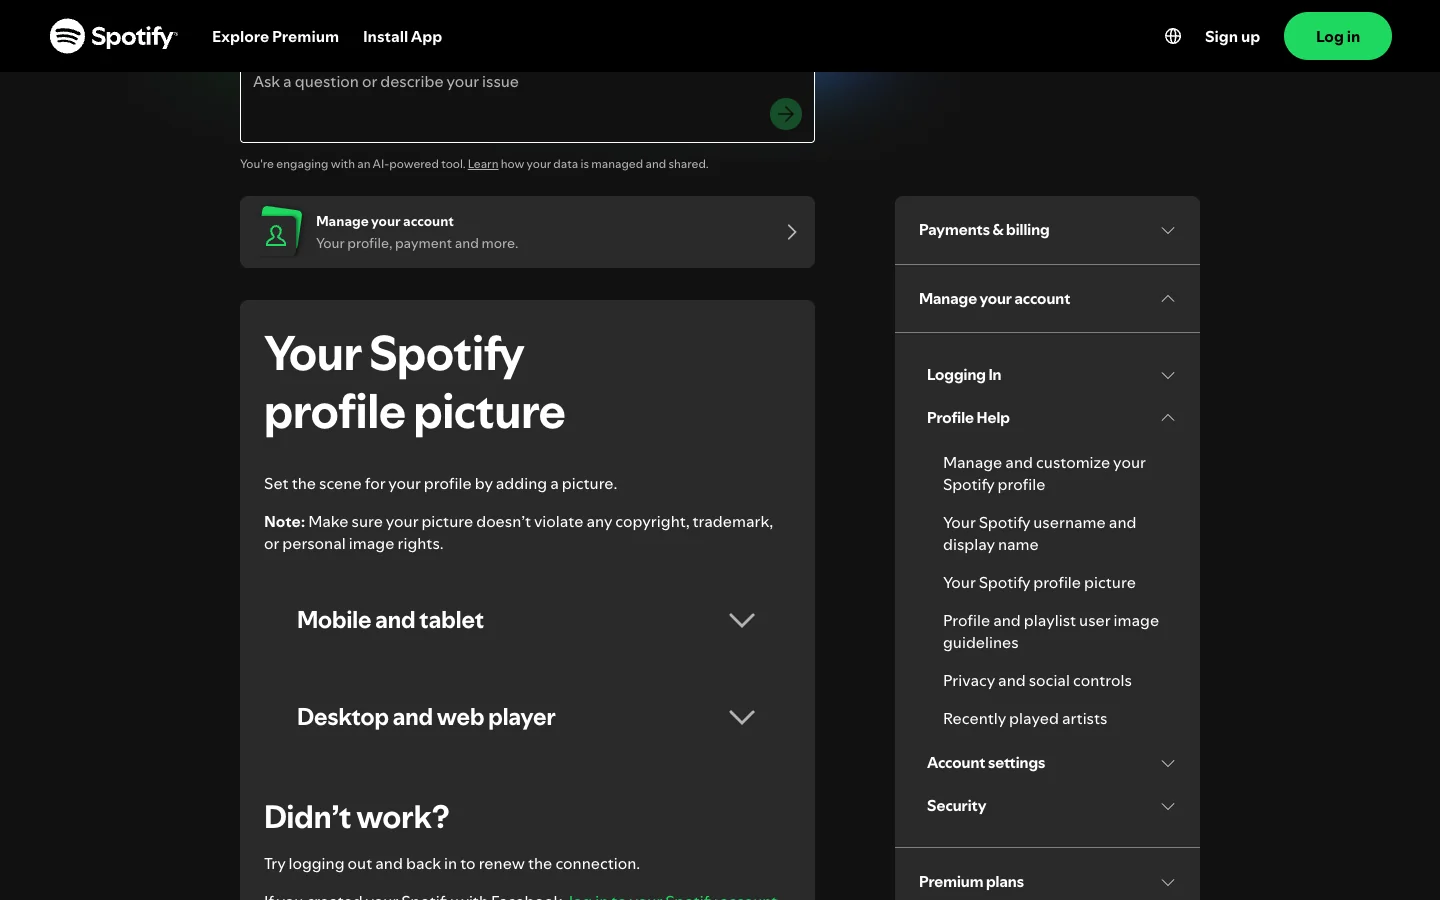
Task: Expand Payments & billing chevron
Action: tap(1167, 230)
